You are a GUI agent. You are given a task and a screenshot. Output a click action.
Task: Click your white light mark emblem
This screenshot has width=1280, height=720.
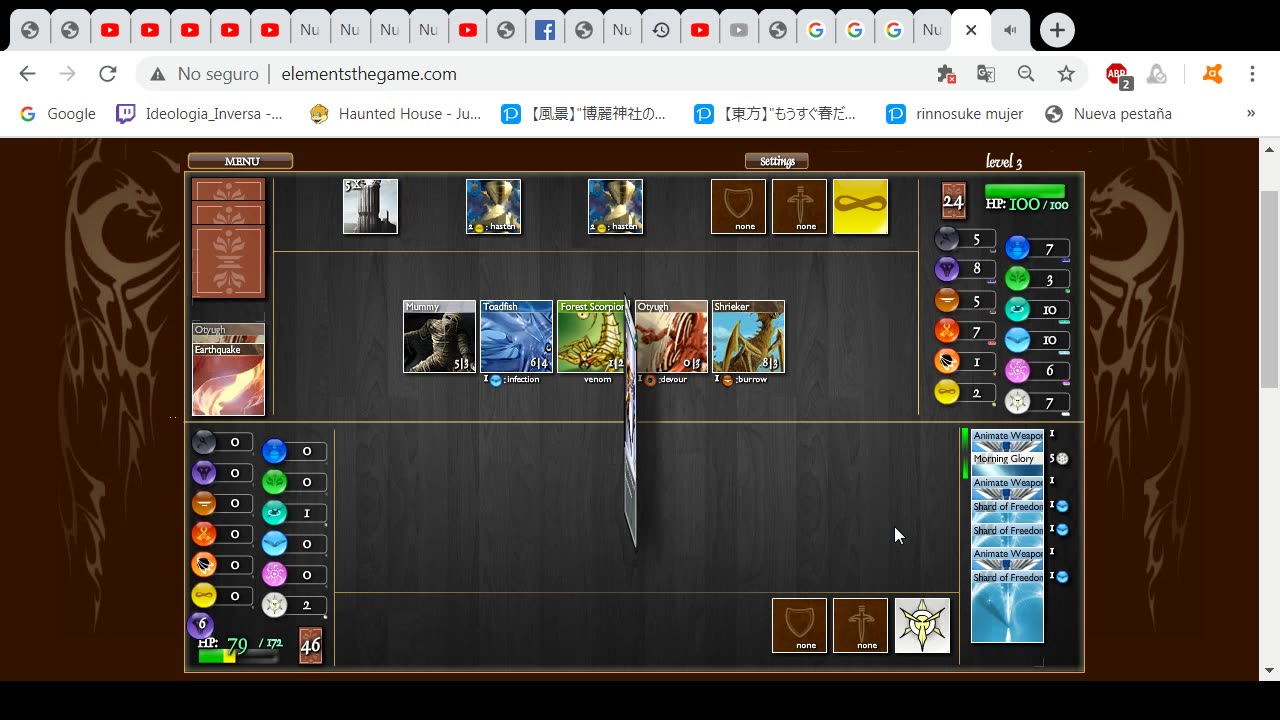pyautogui.click(x=922, y=625)
